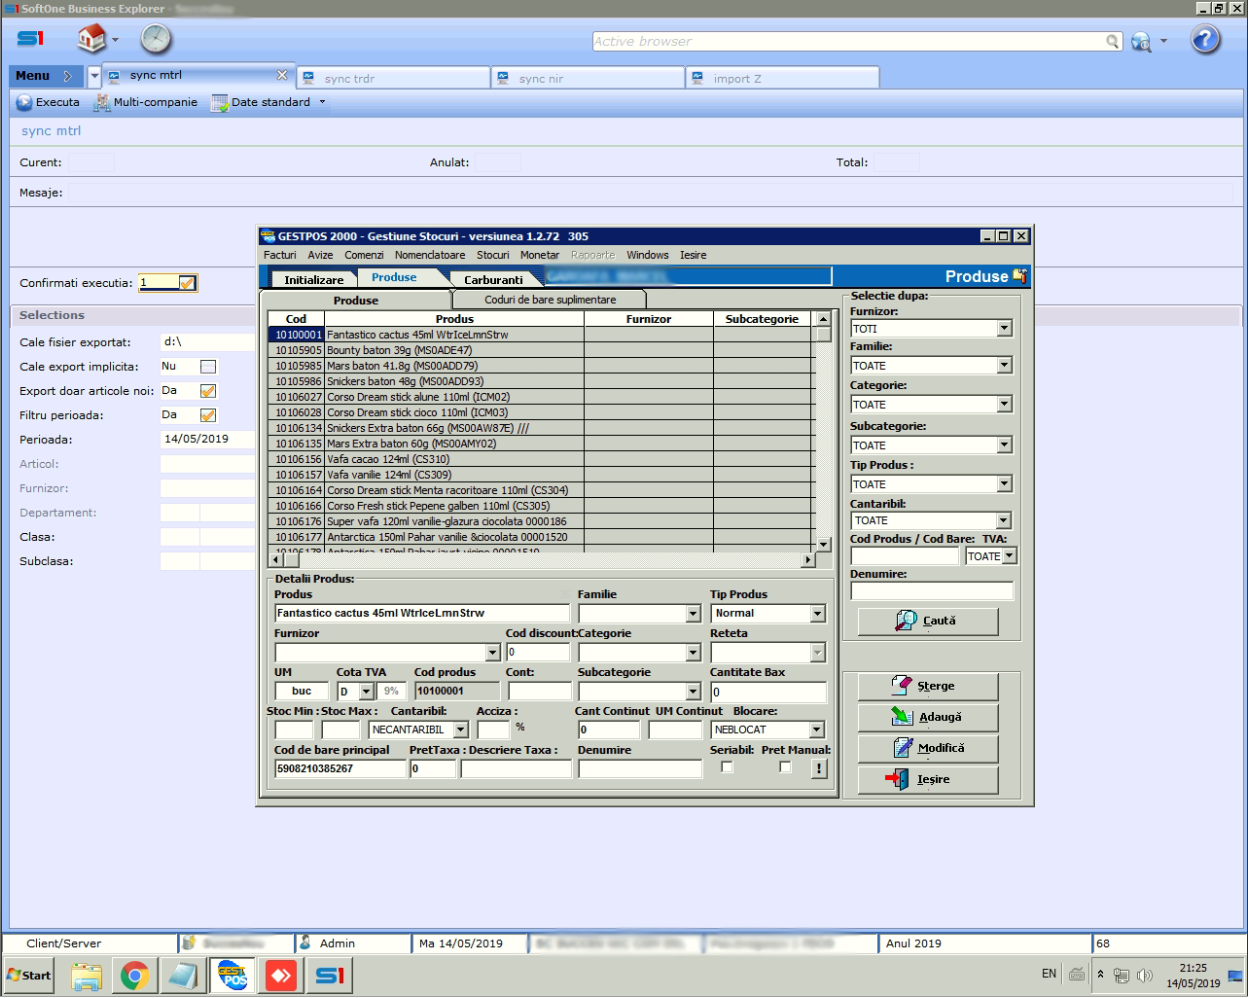
Task: Toggle Filtru perioada checkbox
Action: [x=208, y=415]
